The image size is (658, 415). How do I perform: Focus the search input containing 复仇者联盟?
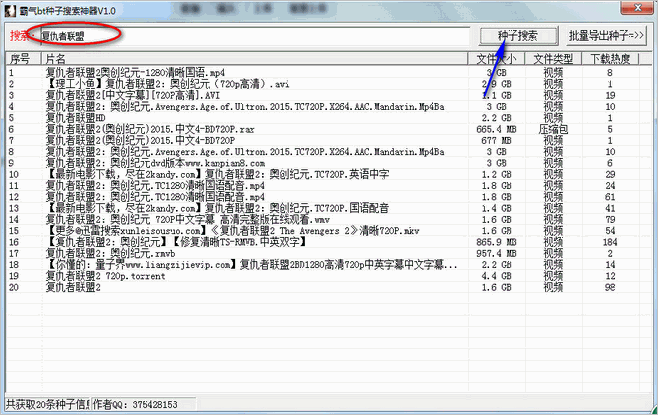coord(254,37)
